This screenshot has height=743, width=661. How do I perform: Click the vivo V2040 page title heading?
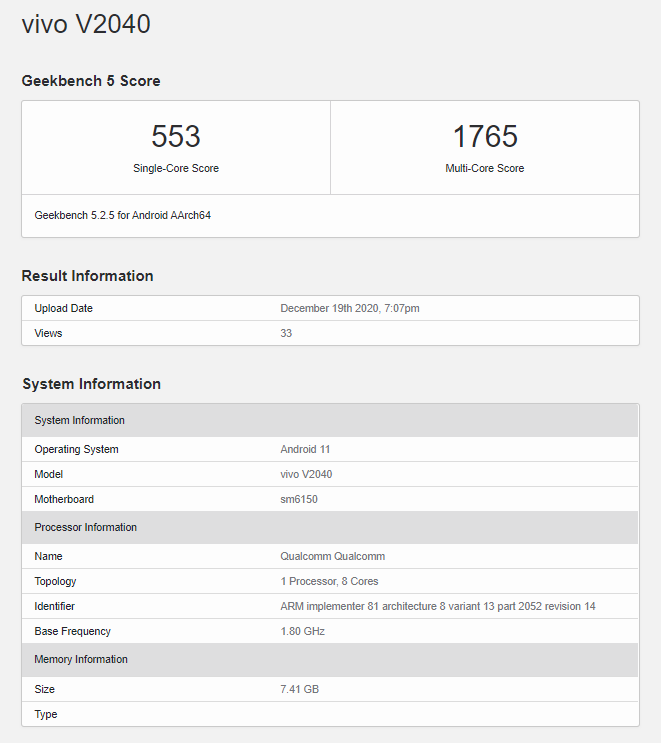86,24
